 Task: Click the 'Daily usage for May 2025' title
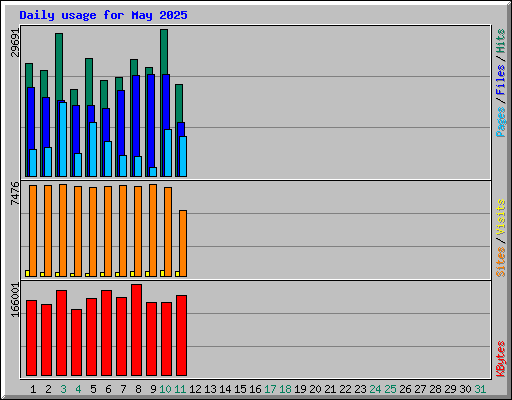click(x=103, y=15)
